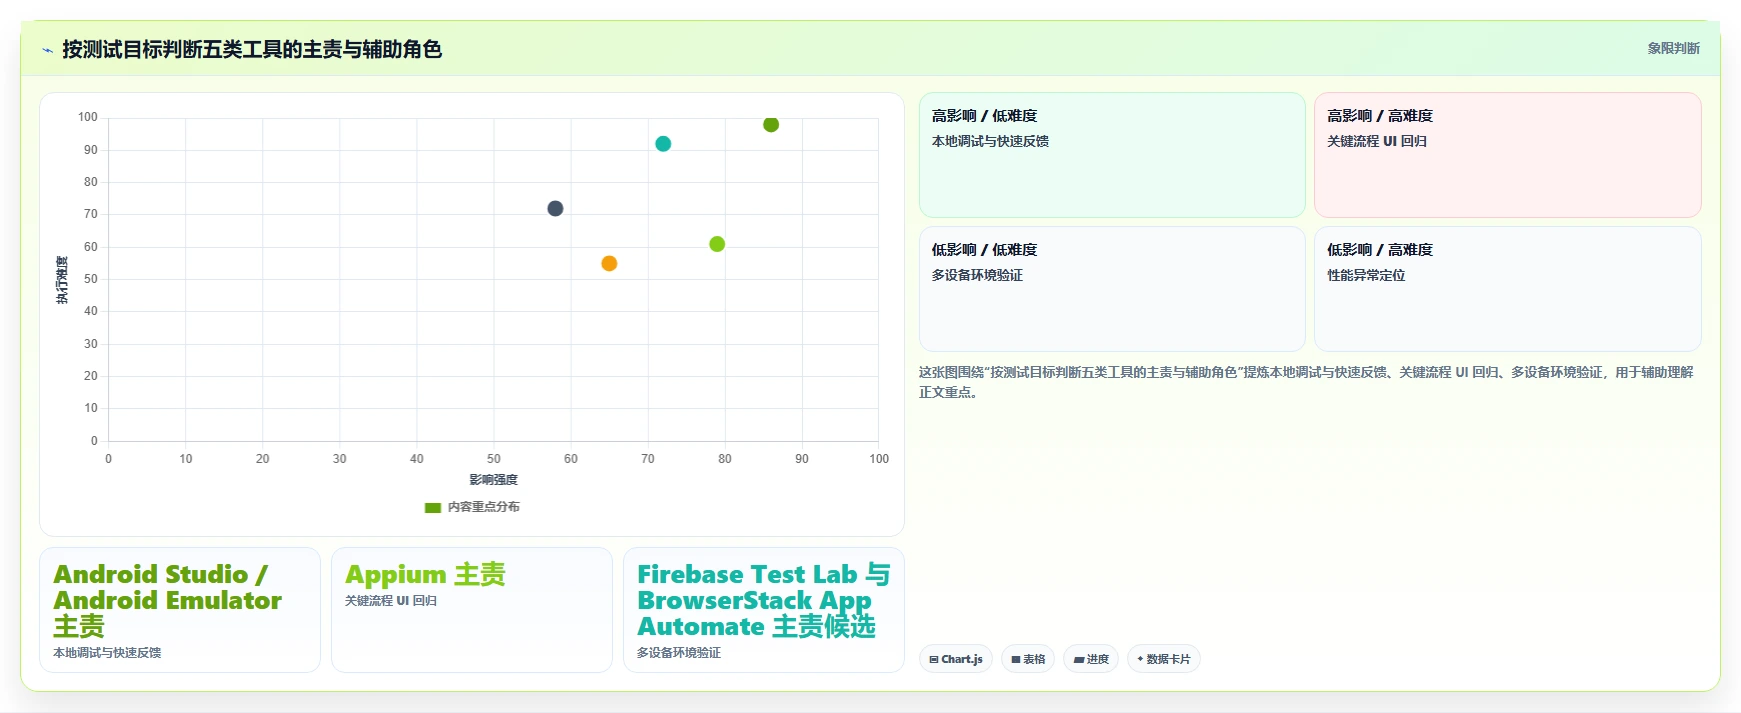1741x713 pixels.
Task: Select the orange scatter data point
Action: click(x=609, y=263)
